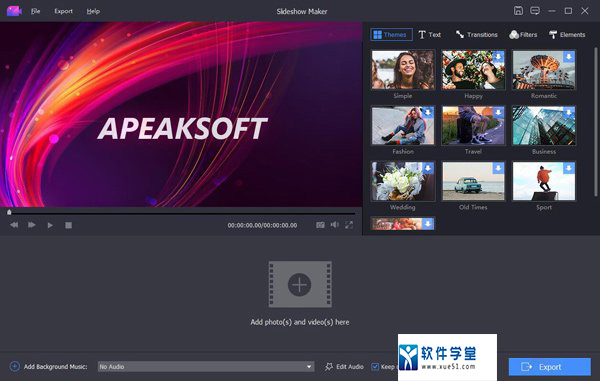The width and height of the screenshot is (600, 381).
Task: Switch to the Text tab
Action: pos(430,34)
